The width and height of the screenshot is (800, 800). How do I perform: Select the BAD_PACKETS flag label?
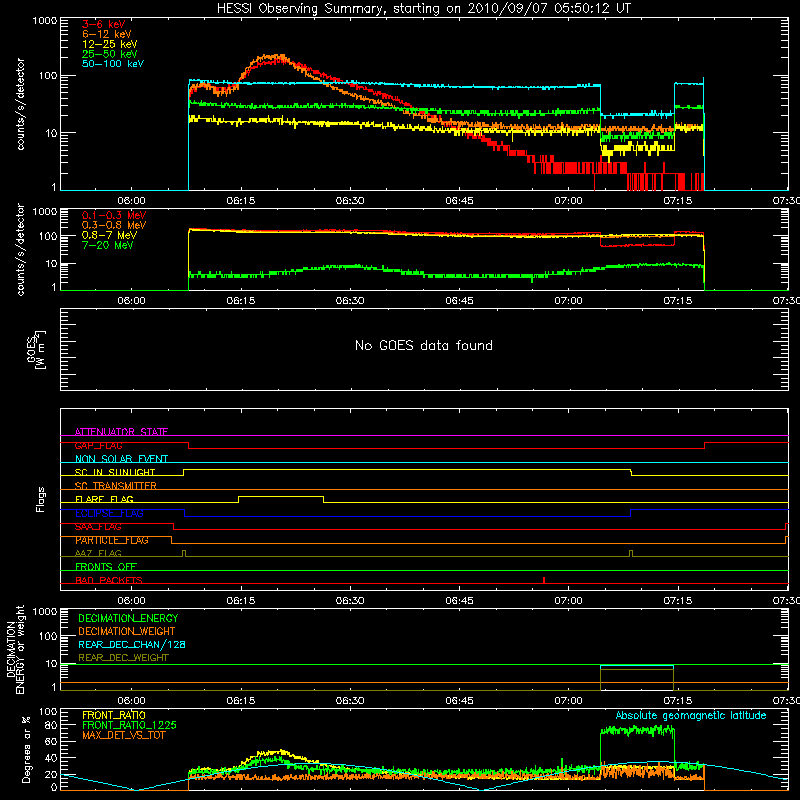click(x=109, y=580)
